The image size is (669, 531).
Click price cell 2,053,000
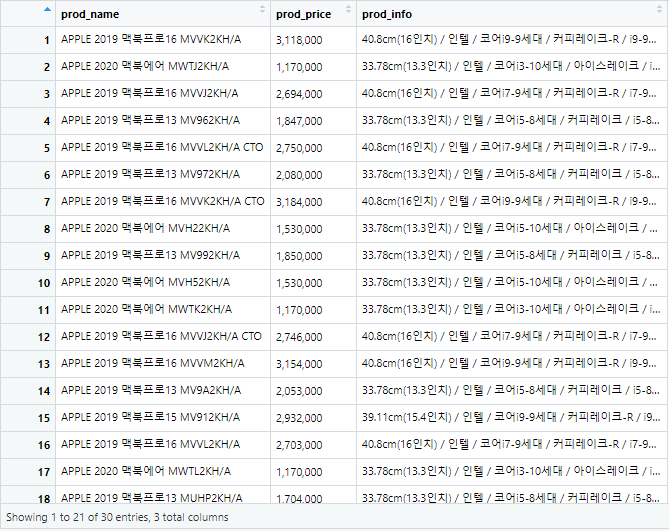pos(313,391)
